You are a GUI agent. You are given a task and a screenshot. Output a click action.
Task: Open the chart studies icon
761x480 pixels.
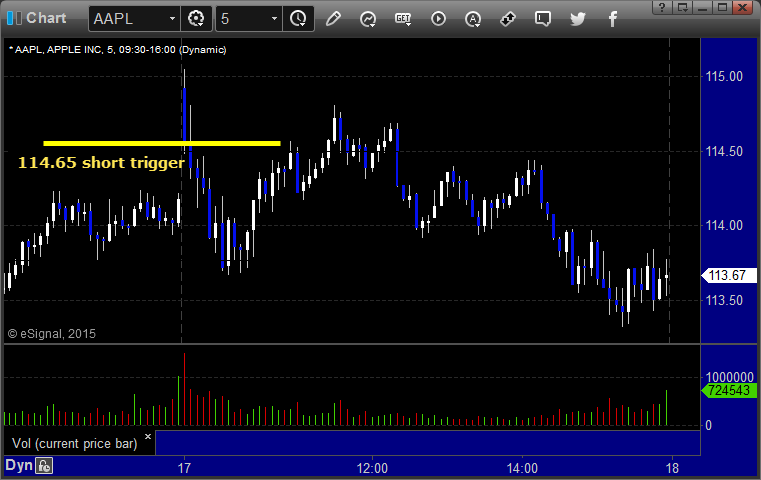pos(368,19)
